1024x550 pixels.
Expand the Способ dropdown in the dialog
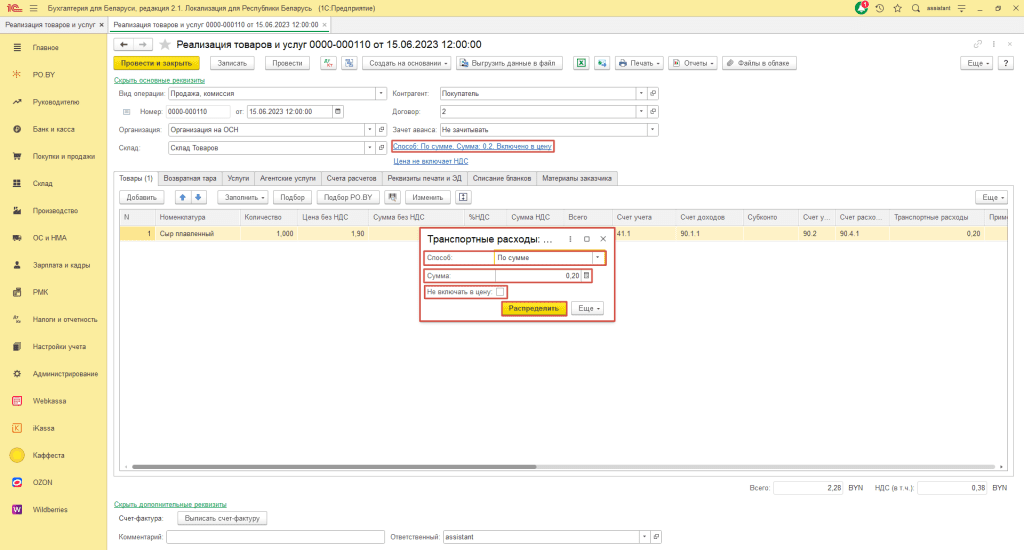coord(598,257)
